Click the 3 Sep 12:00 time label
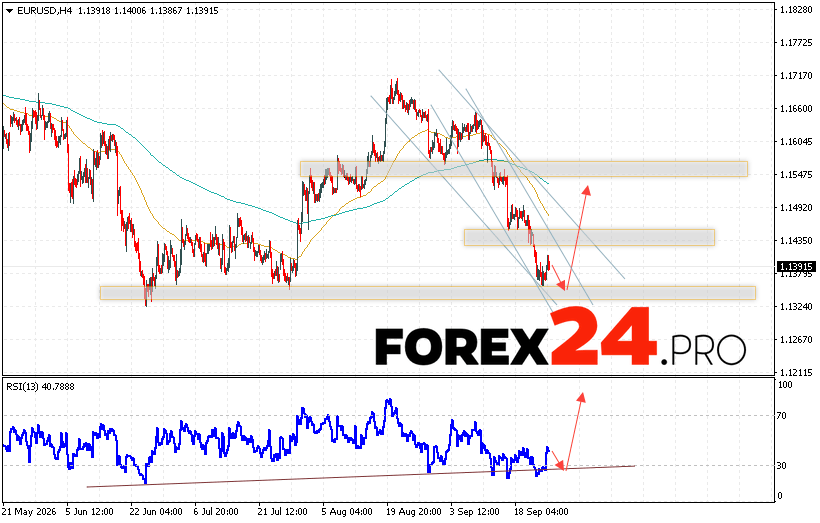The width and height of the screenshot is (820, 523). 476,511
